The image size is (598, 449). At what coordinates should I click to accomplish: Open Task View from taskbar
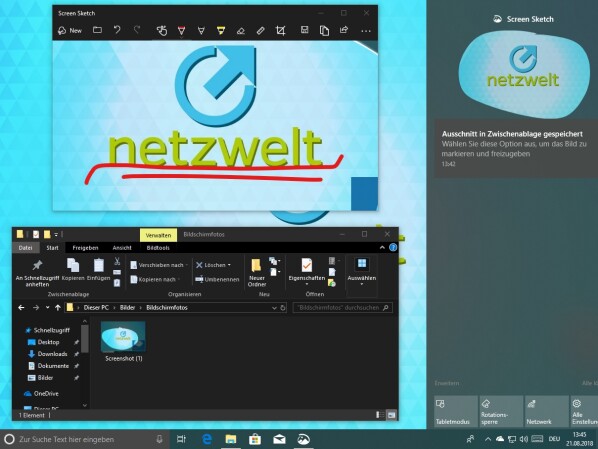click(x=182, y=439)
